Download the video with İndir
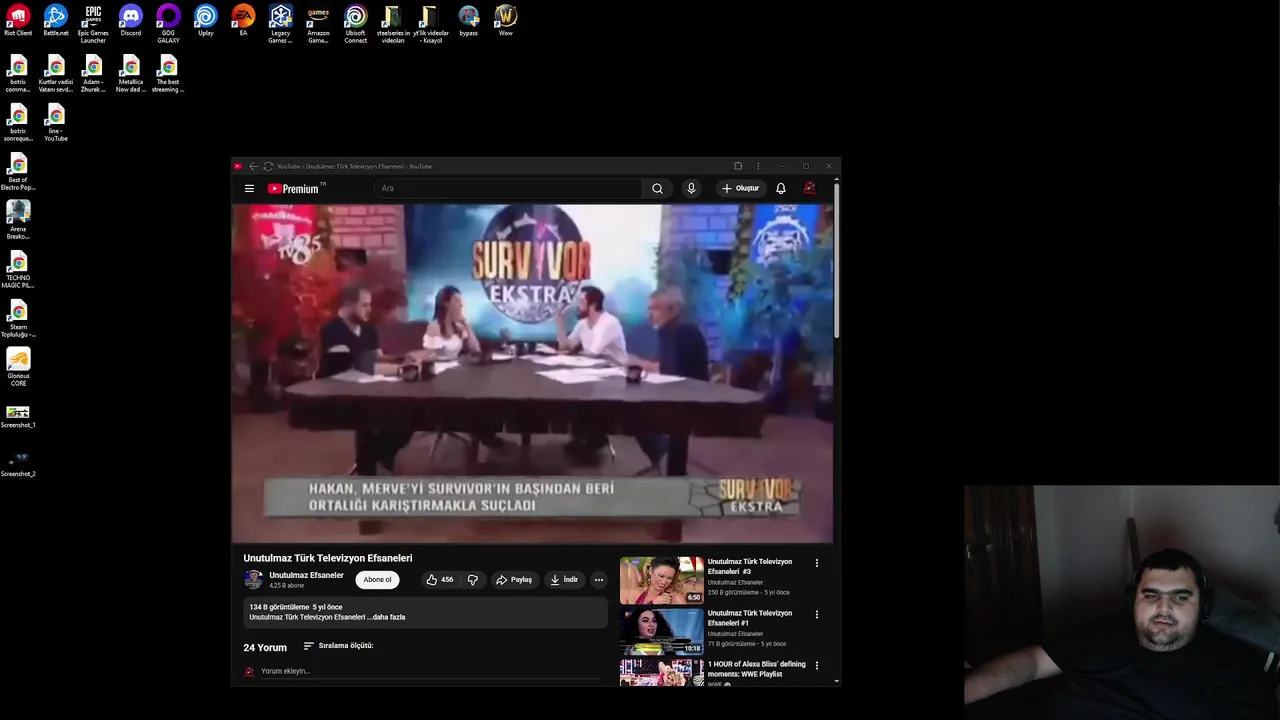The image size is (1280, 720). [x=564, y=580]
